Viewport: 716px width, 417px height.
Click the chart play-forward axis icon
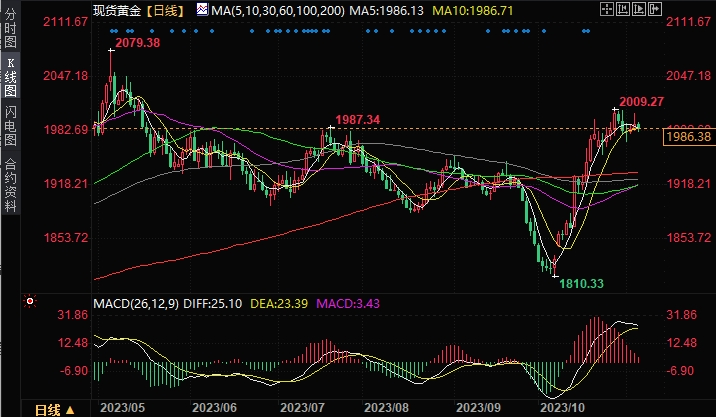[x=639, y=9]
